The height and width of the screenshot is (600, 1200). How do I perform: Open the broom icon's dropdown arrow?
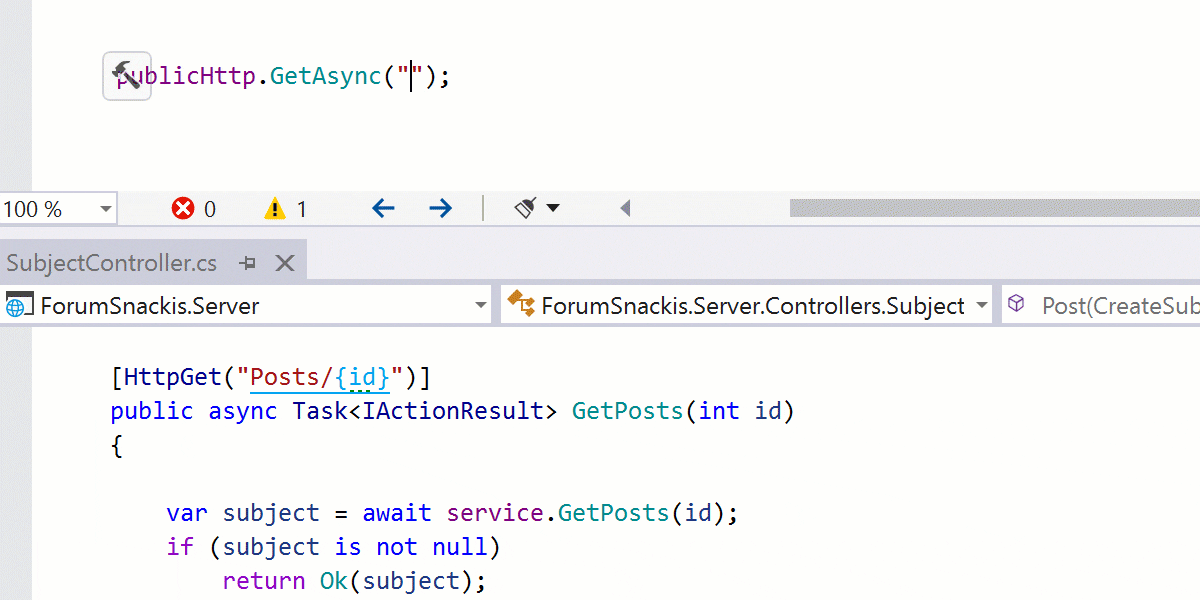[552, 208]
